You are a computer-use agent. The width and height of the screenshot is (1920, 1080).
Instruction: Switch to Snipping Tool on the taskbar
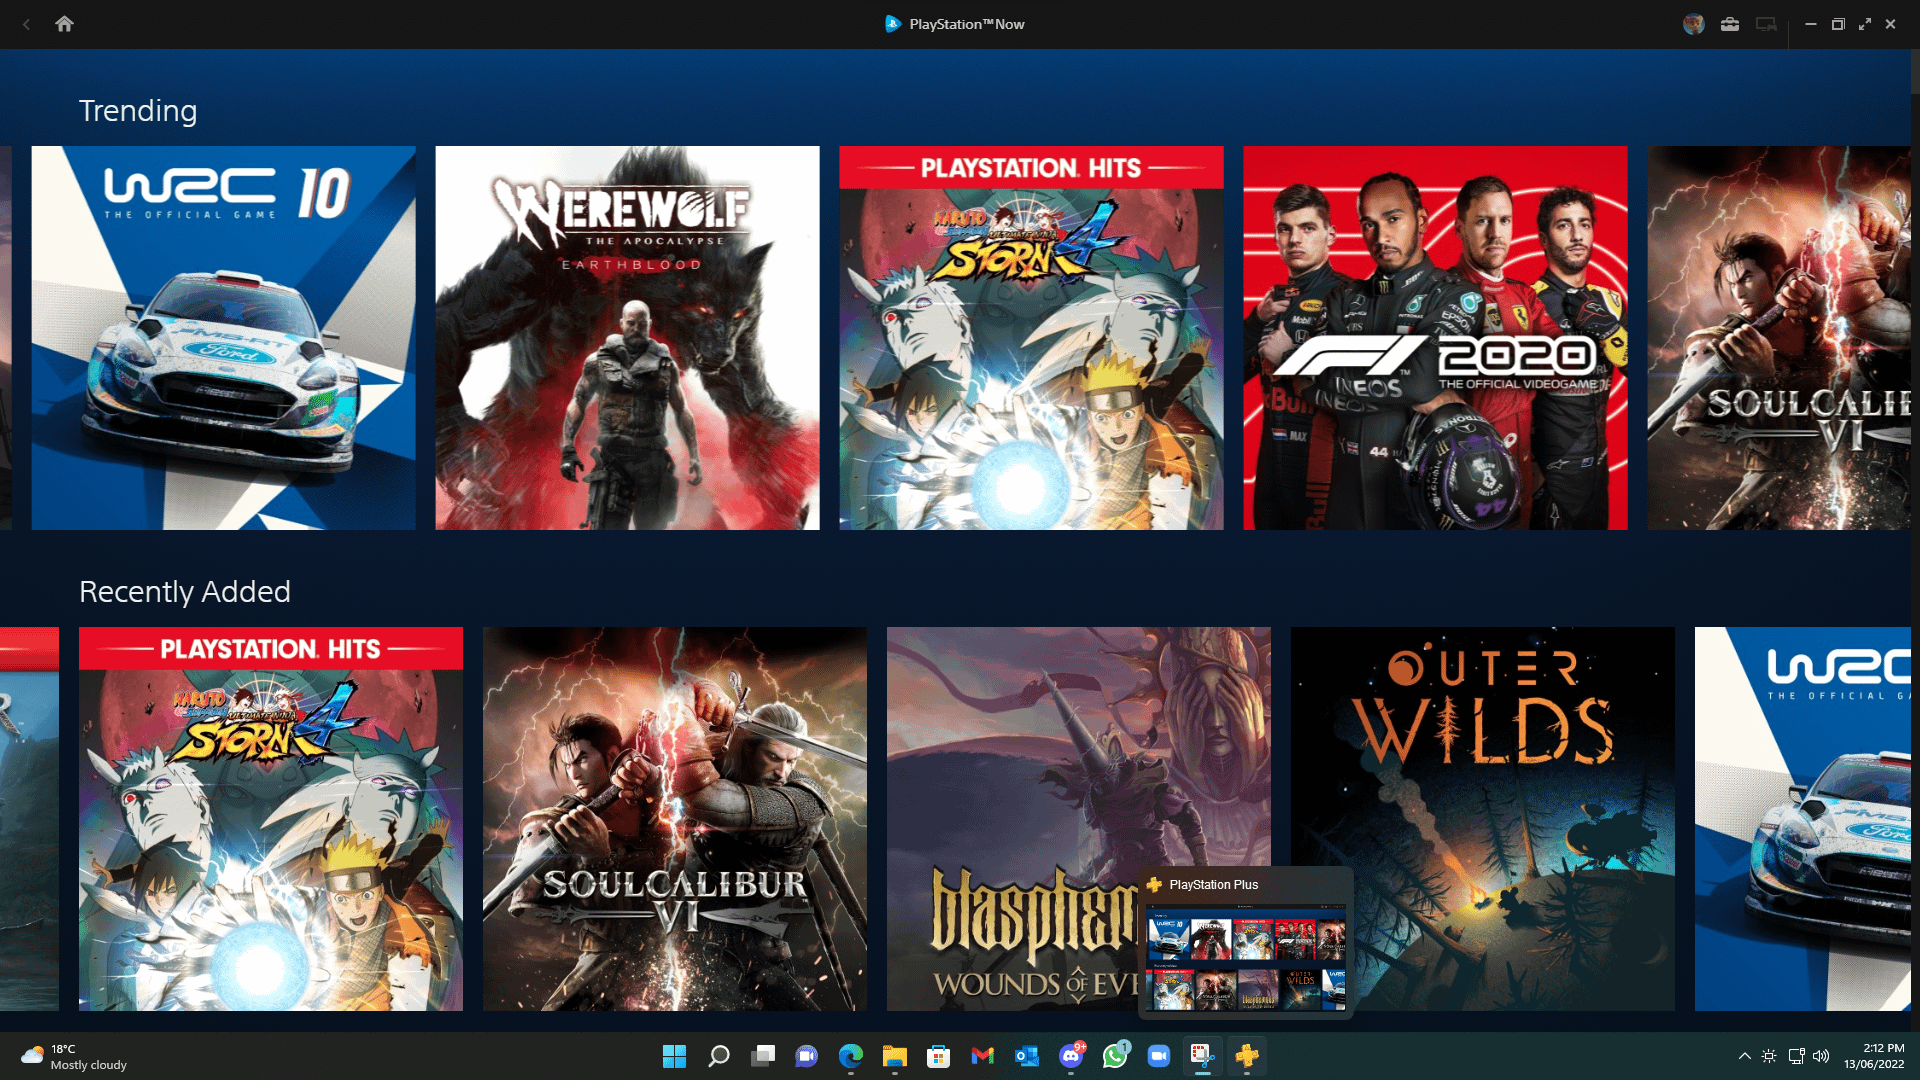coord(1202,1056)
